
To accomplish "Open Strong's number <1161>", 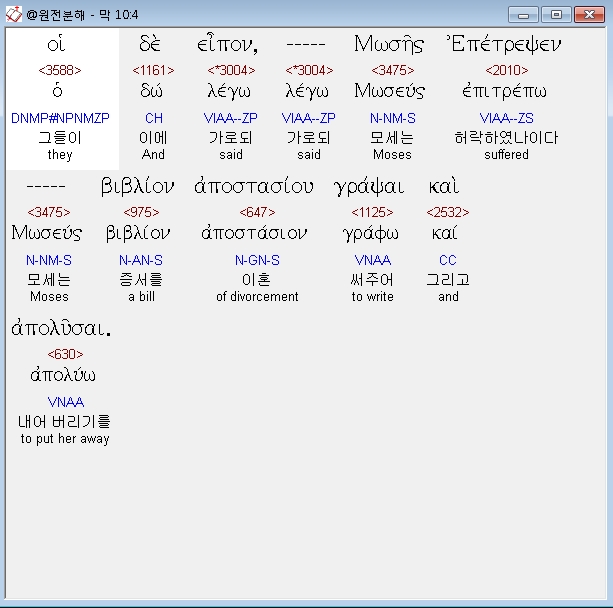I will point(153,70).
